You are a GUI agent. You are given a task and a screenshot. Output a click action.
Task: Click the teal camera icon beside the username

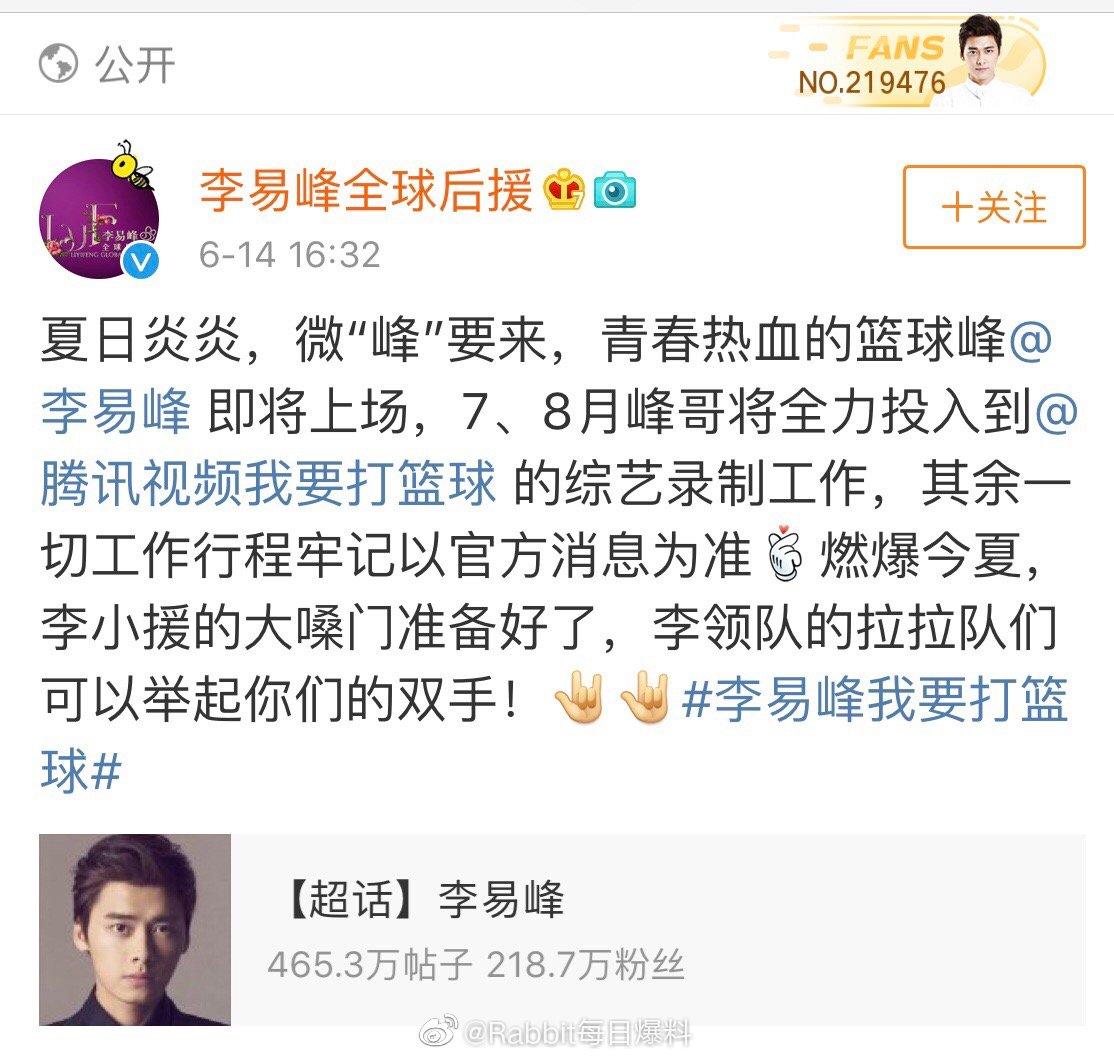(615, 190)
